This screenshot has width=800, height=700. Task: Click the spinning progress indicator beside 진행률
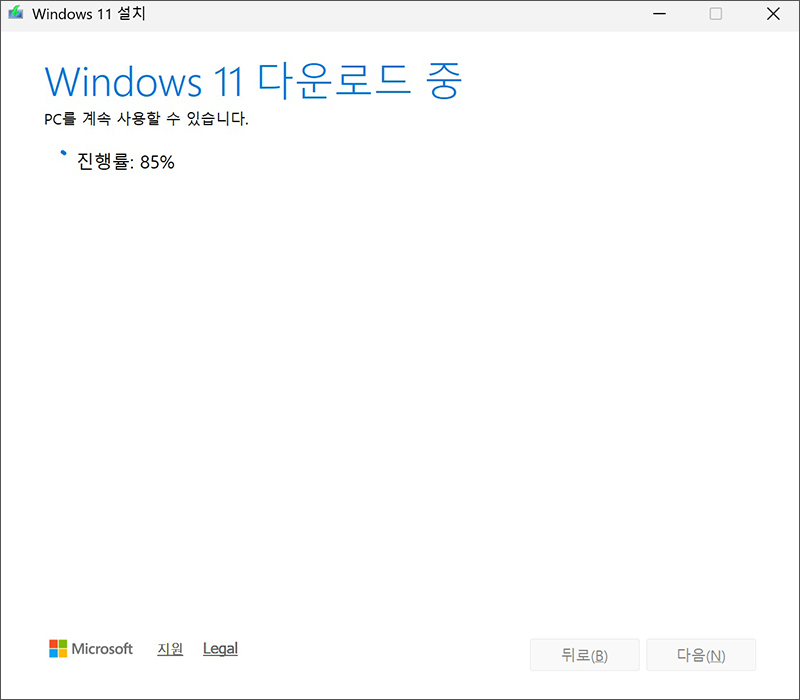click(x=64, y=154)
